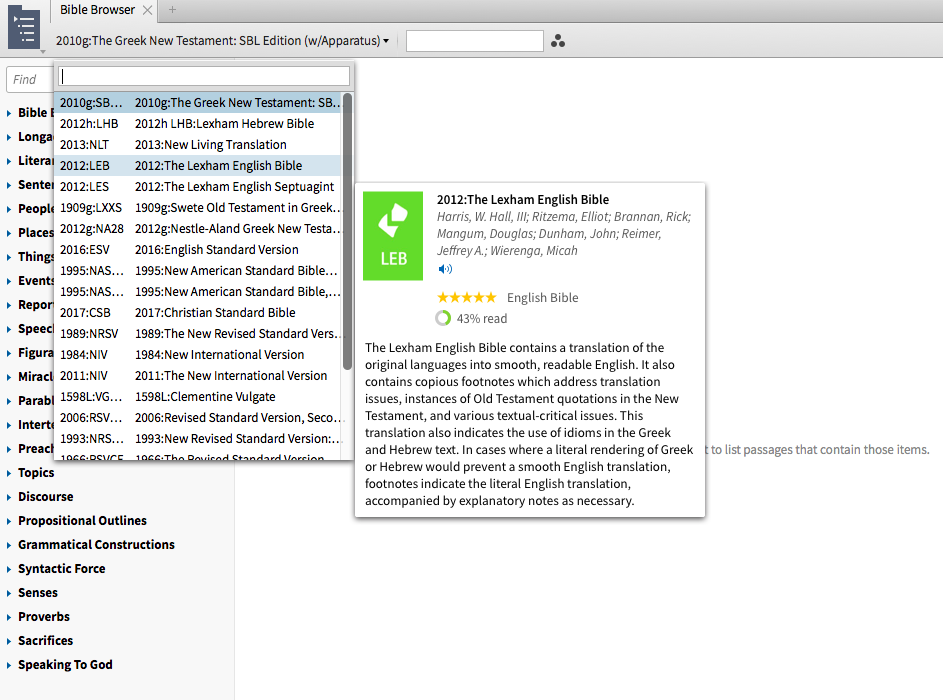The image size is (943, 700).
Task: Click the Find filter field
Action: (x=29, y=79)
